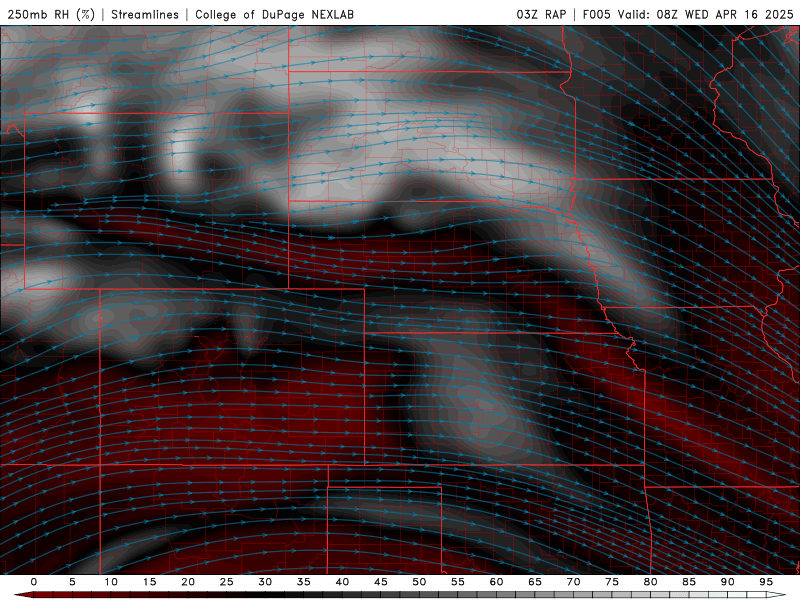The image size is (800, 600).
Task: Click the '40' label on color scale
Action: click(342, 582)
